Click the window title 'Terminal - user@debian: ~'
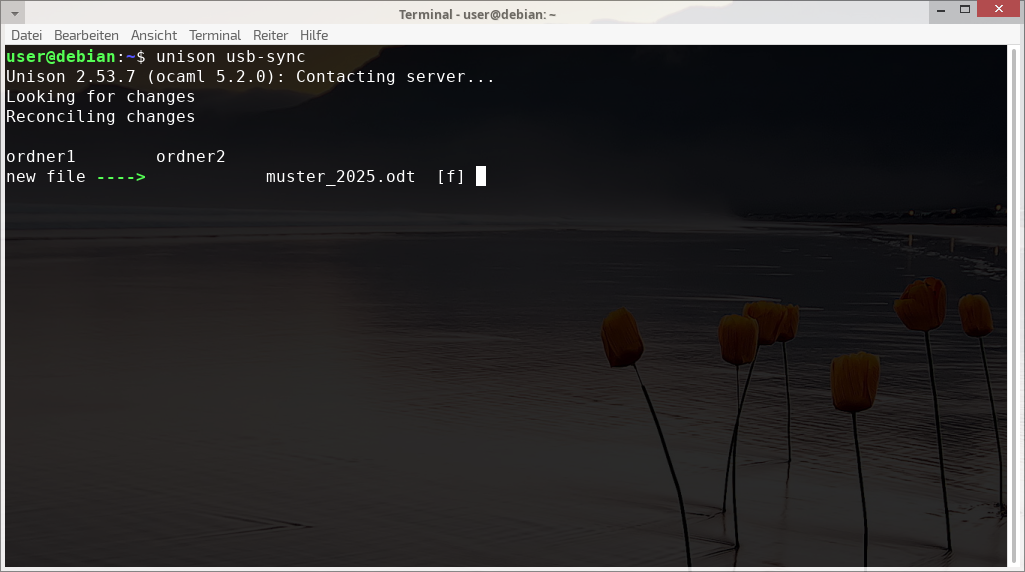The height and width of the screenshot is (572, 1025). [477, 14]
